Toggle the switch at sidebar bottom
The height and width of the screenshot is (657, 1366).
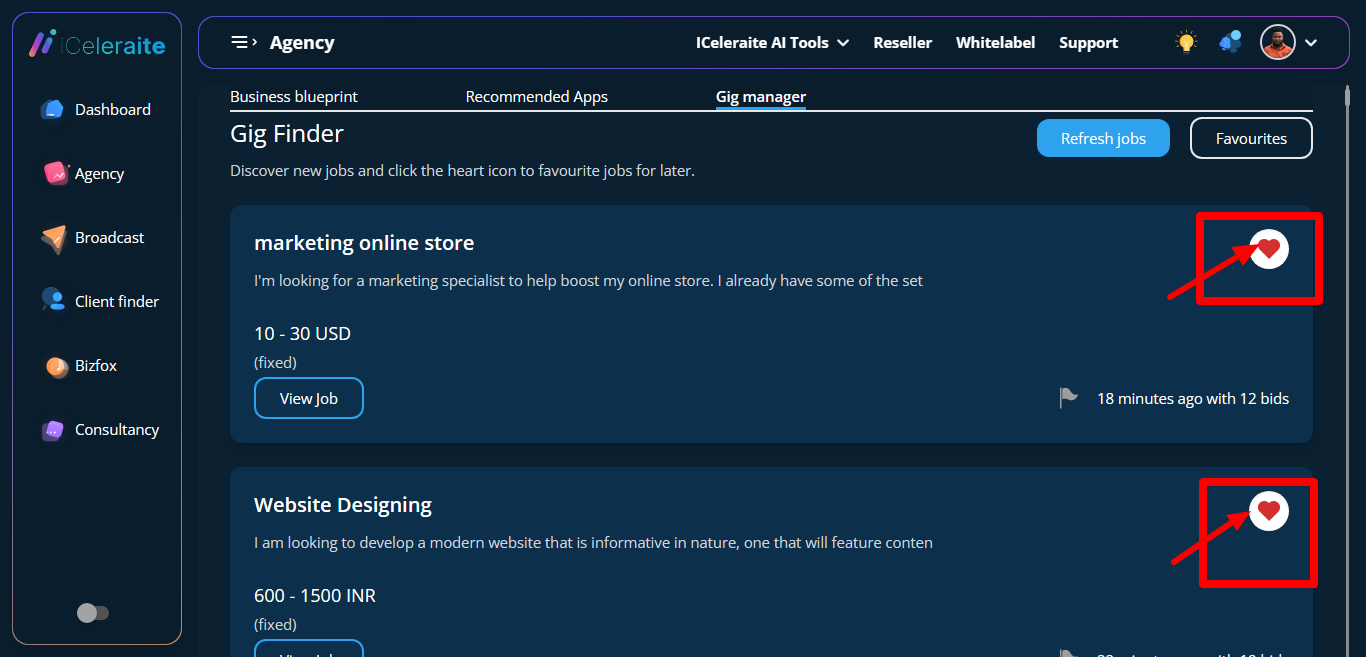pos(93,613)
